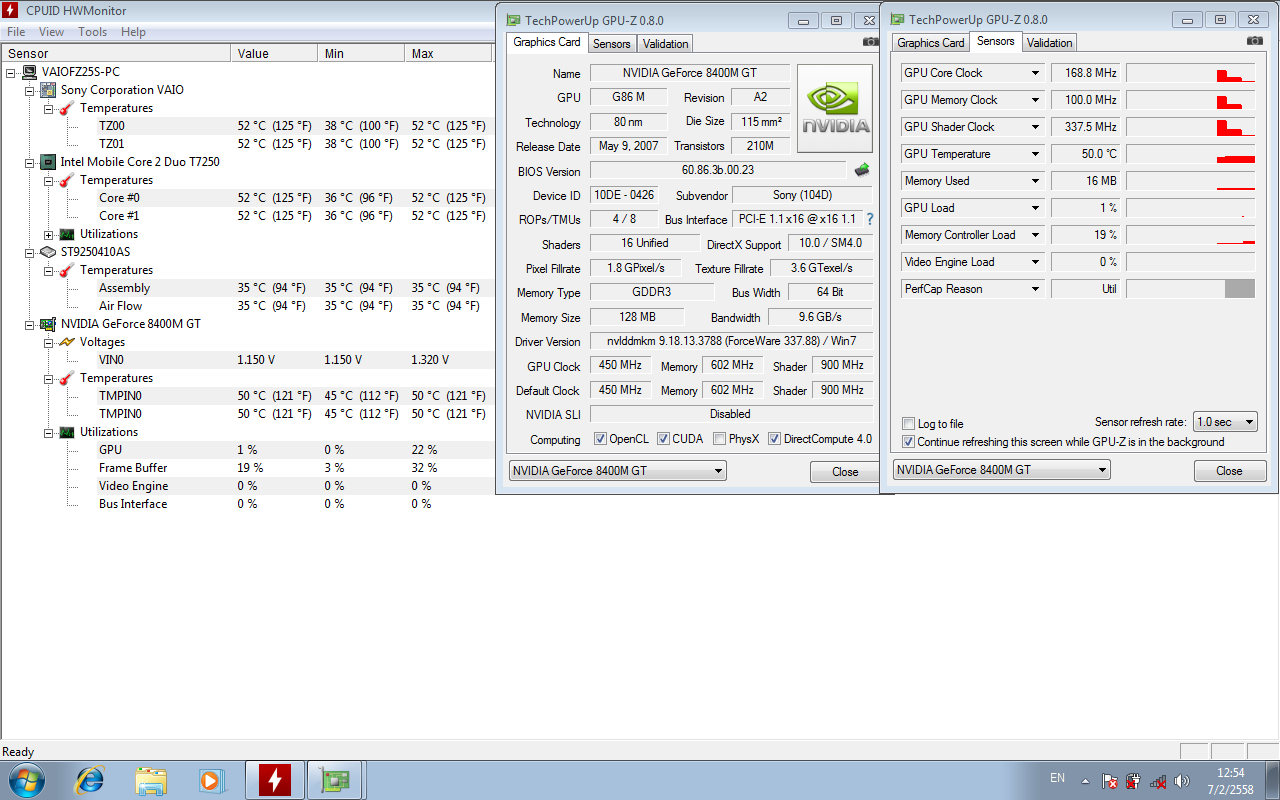Click the network signal icon in the system tray
1280x800 pixels.
click(1158, 780)
